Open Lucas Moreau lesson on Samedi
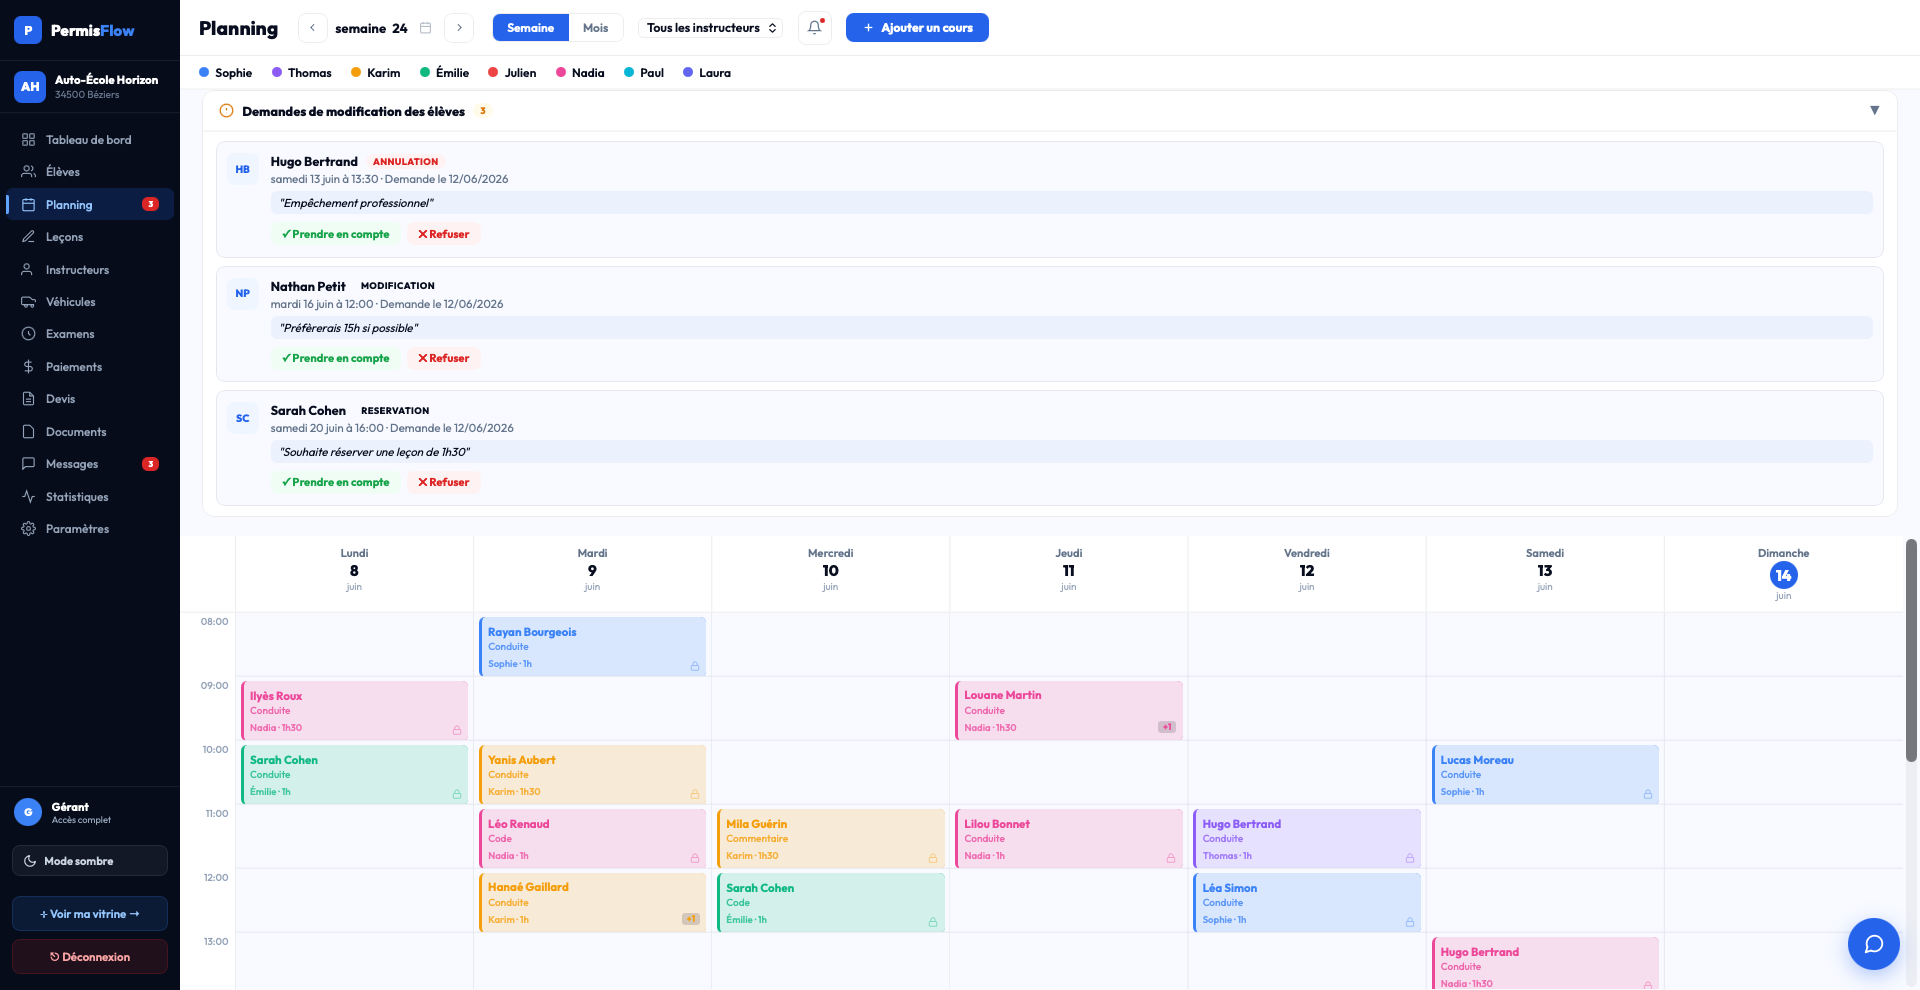The height and width of the screenshot is (990, 1920). click(1545, 775)
